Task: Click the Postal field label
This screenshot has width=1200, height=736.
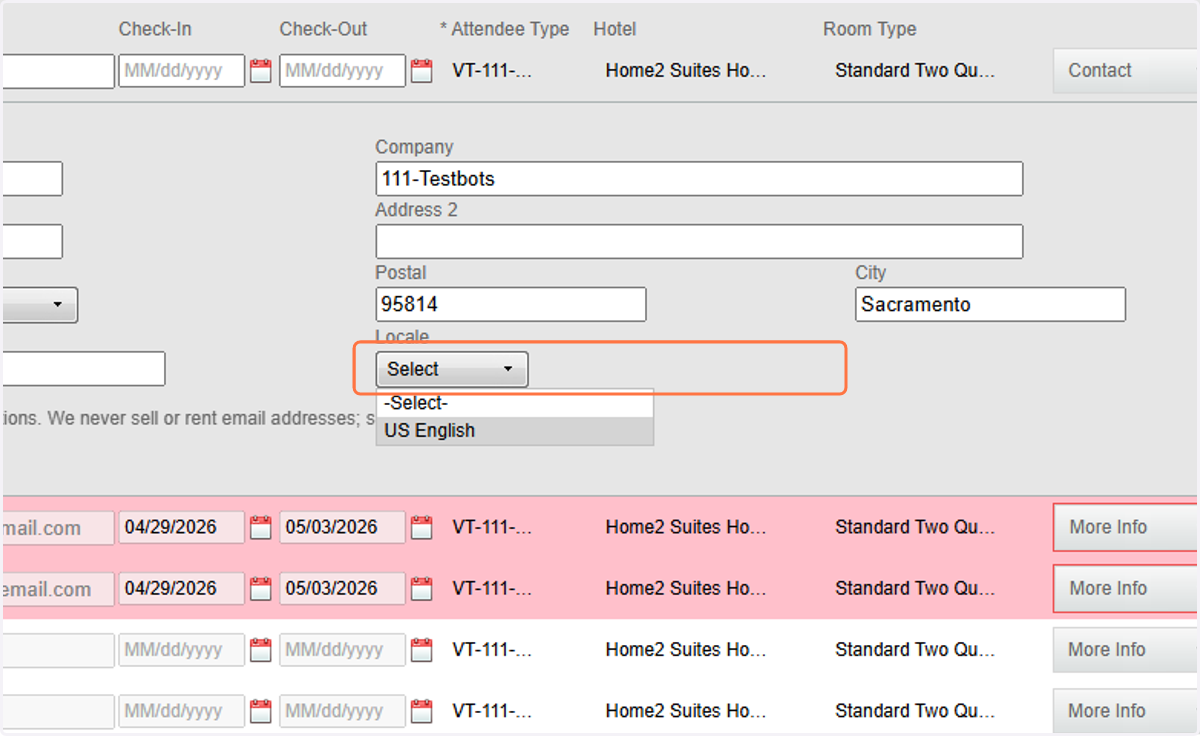Action: tap(401, 273)
